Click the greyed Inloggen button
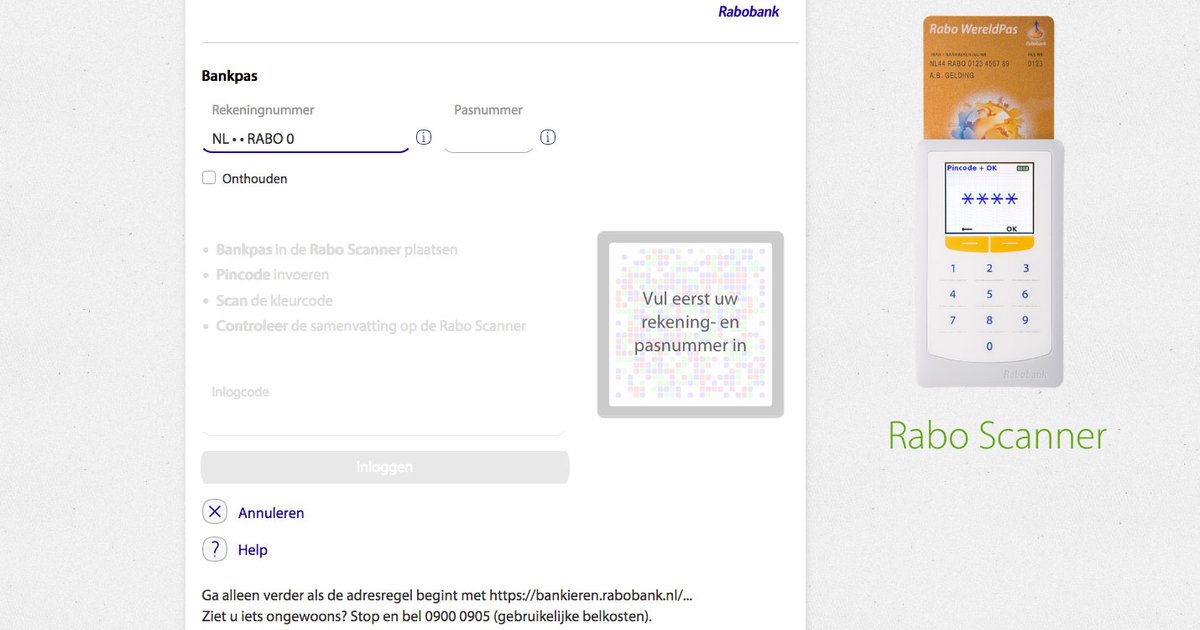The width and height of the screenshot is (1200, 630). coord(385,467)
